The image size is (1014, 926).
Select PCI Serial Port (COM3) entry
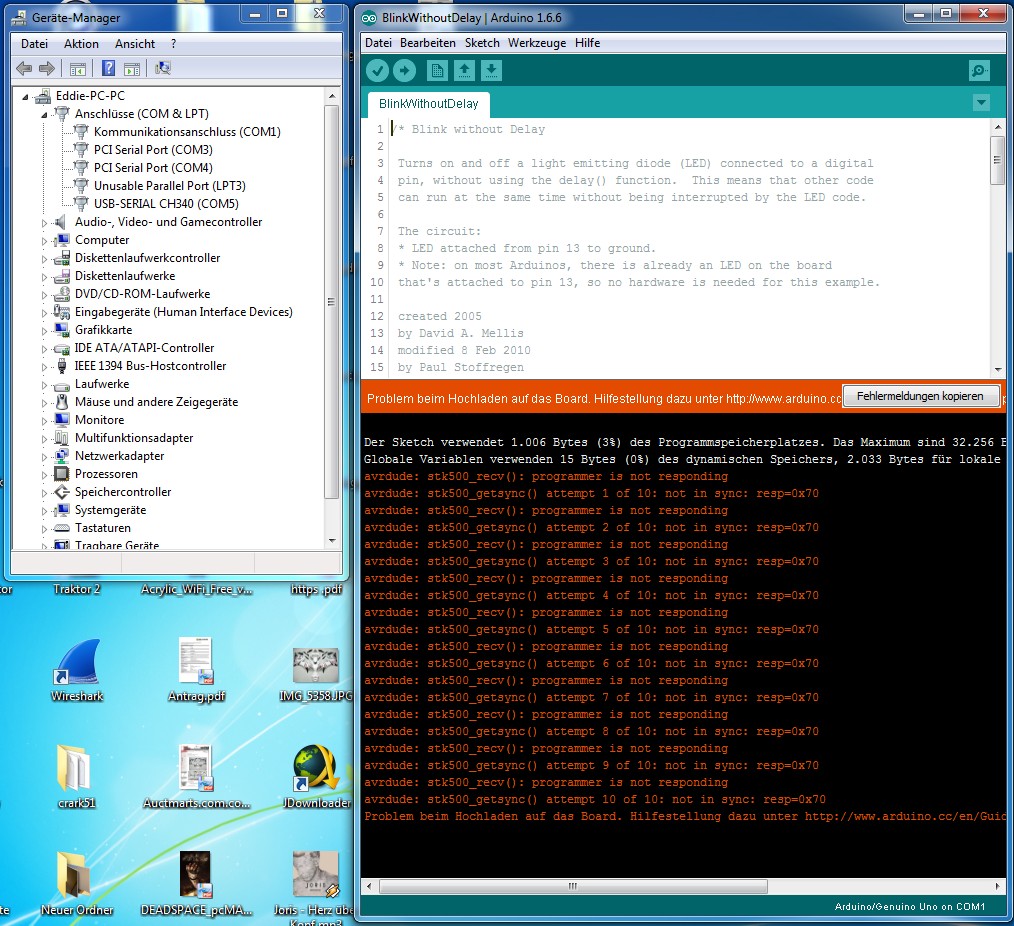click(x=153, y=150)
